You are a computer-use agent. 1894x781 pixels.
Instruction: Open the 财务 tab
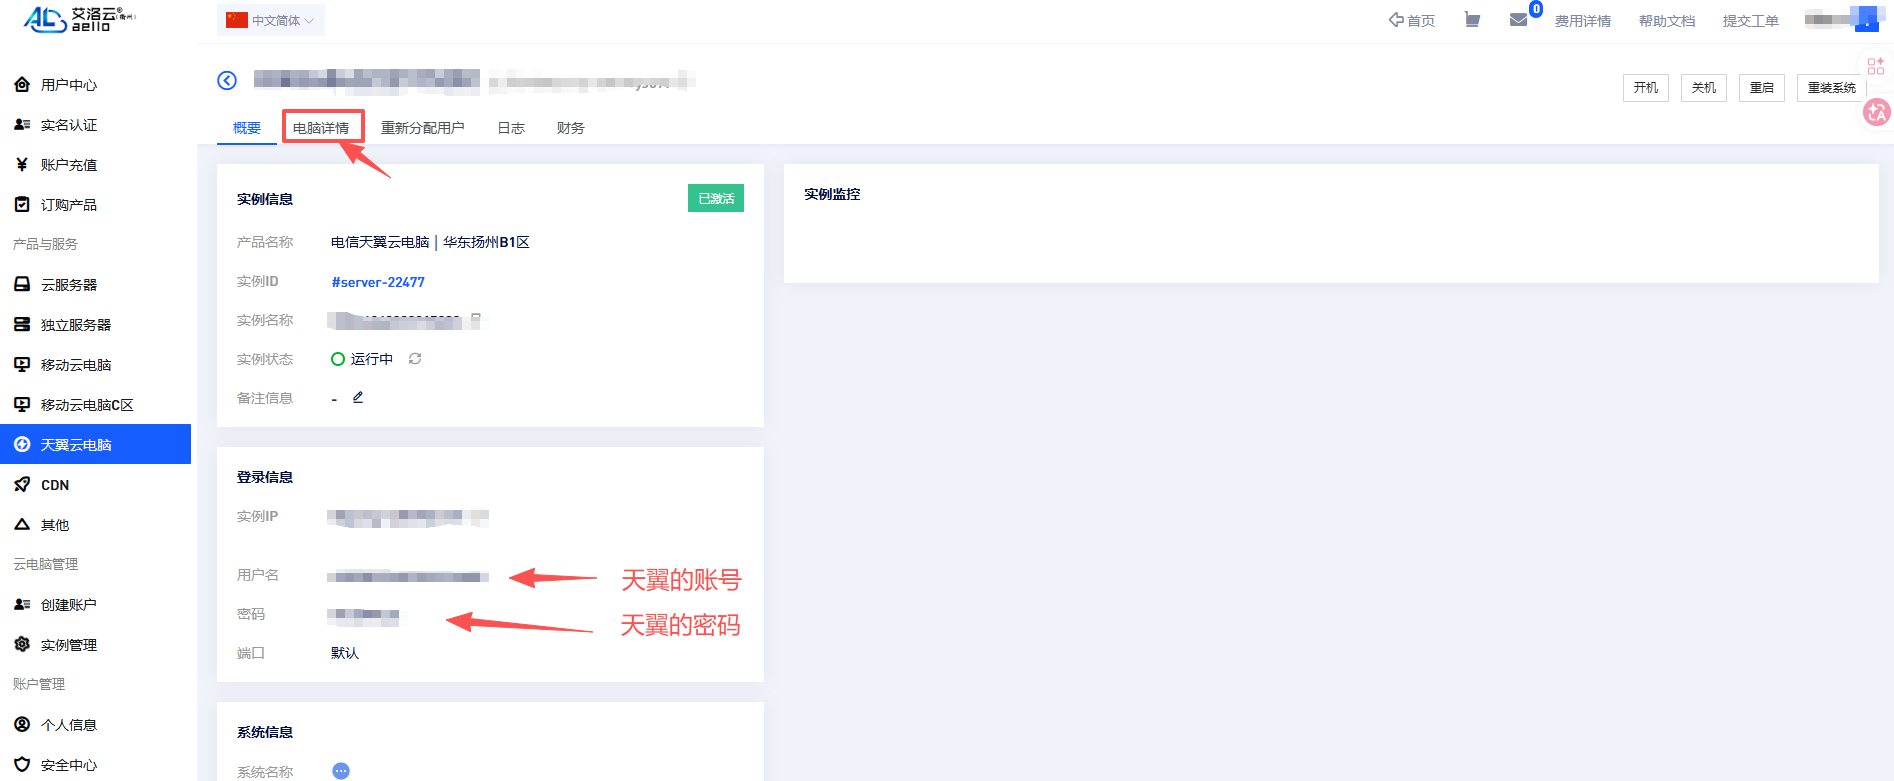[x=570, y=128]
